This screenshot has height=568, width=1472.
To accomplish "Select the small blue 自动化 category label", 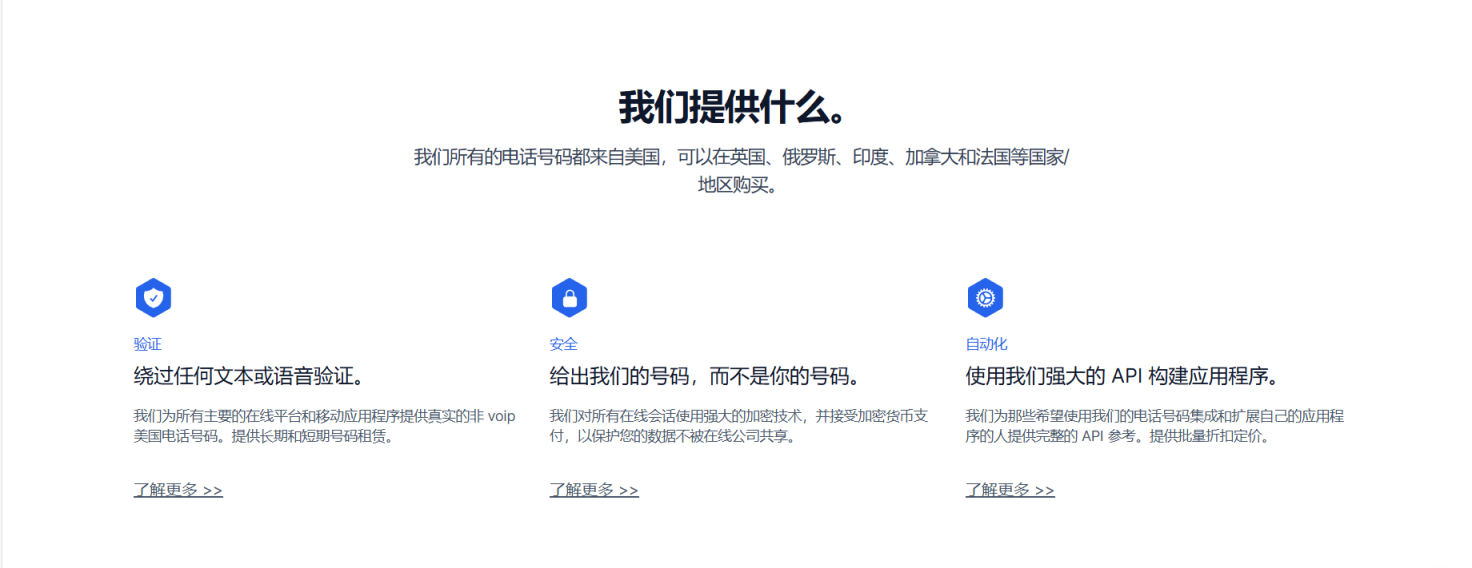I will pyautogui.click(x=986, y=344).
